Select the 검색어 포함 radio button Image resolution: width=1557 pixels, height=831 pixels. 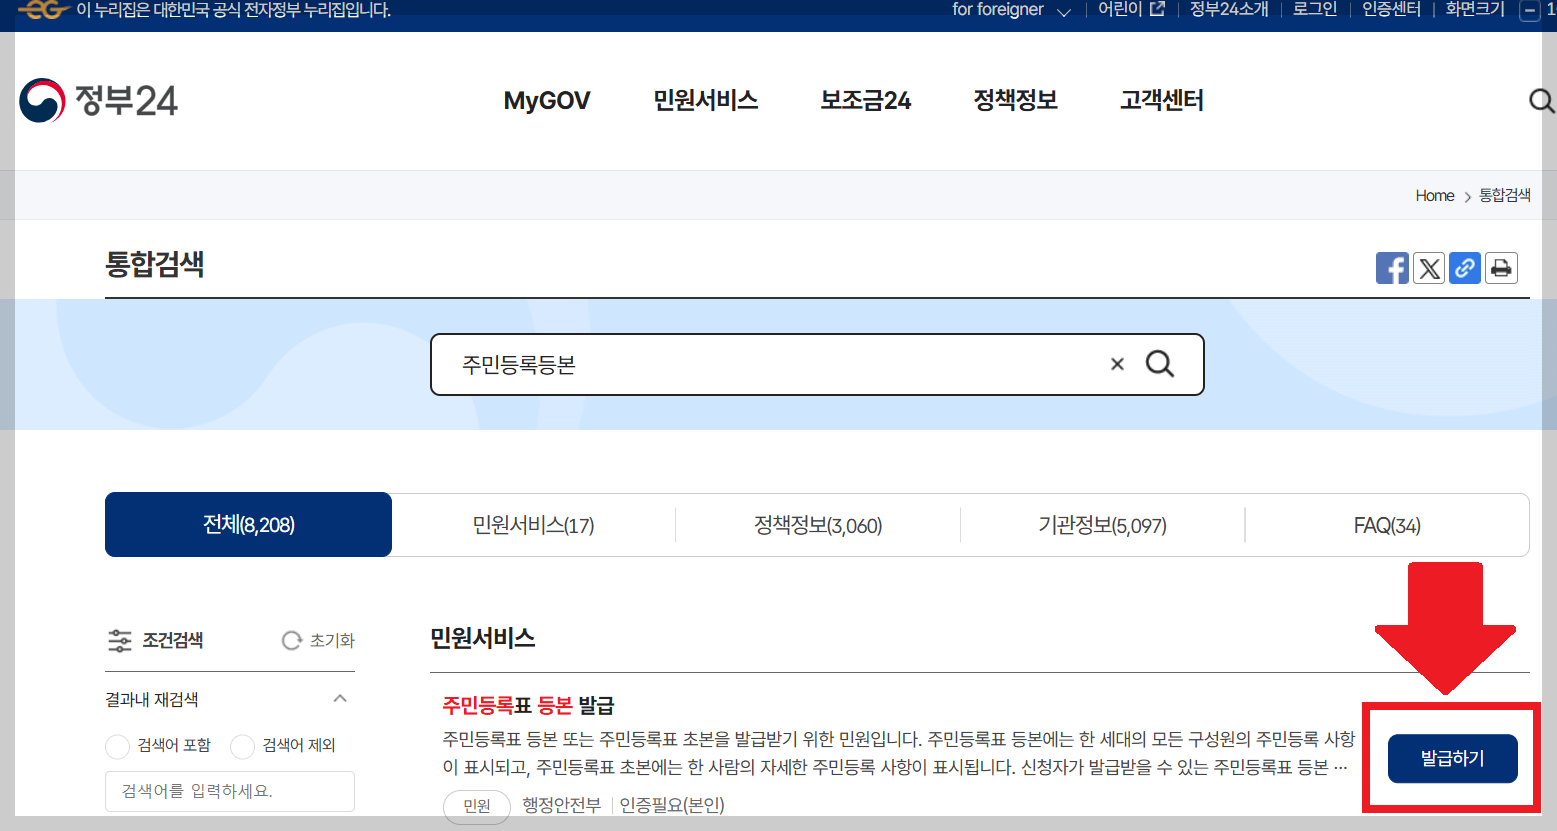point(118,745)
